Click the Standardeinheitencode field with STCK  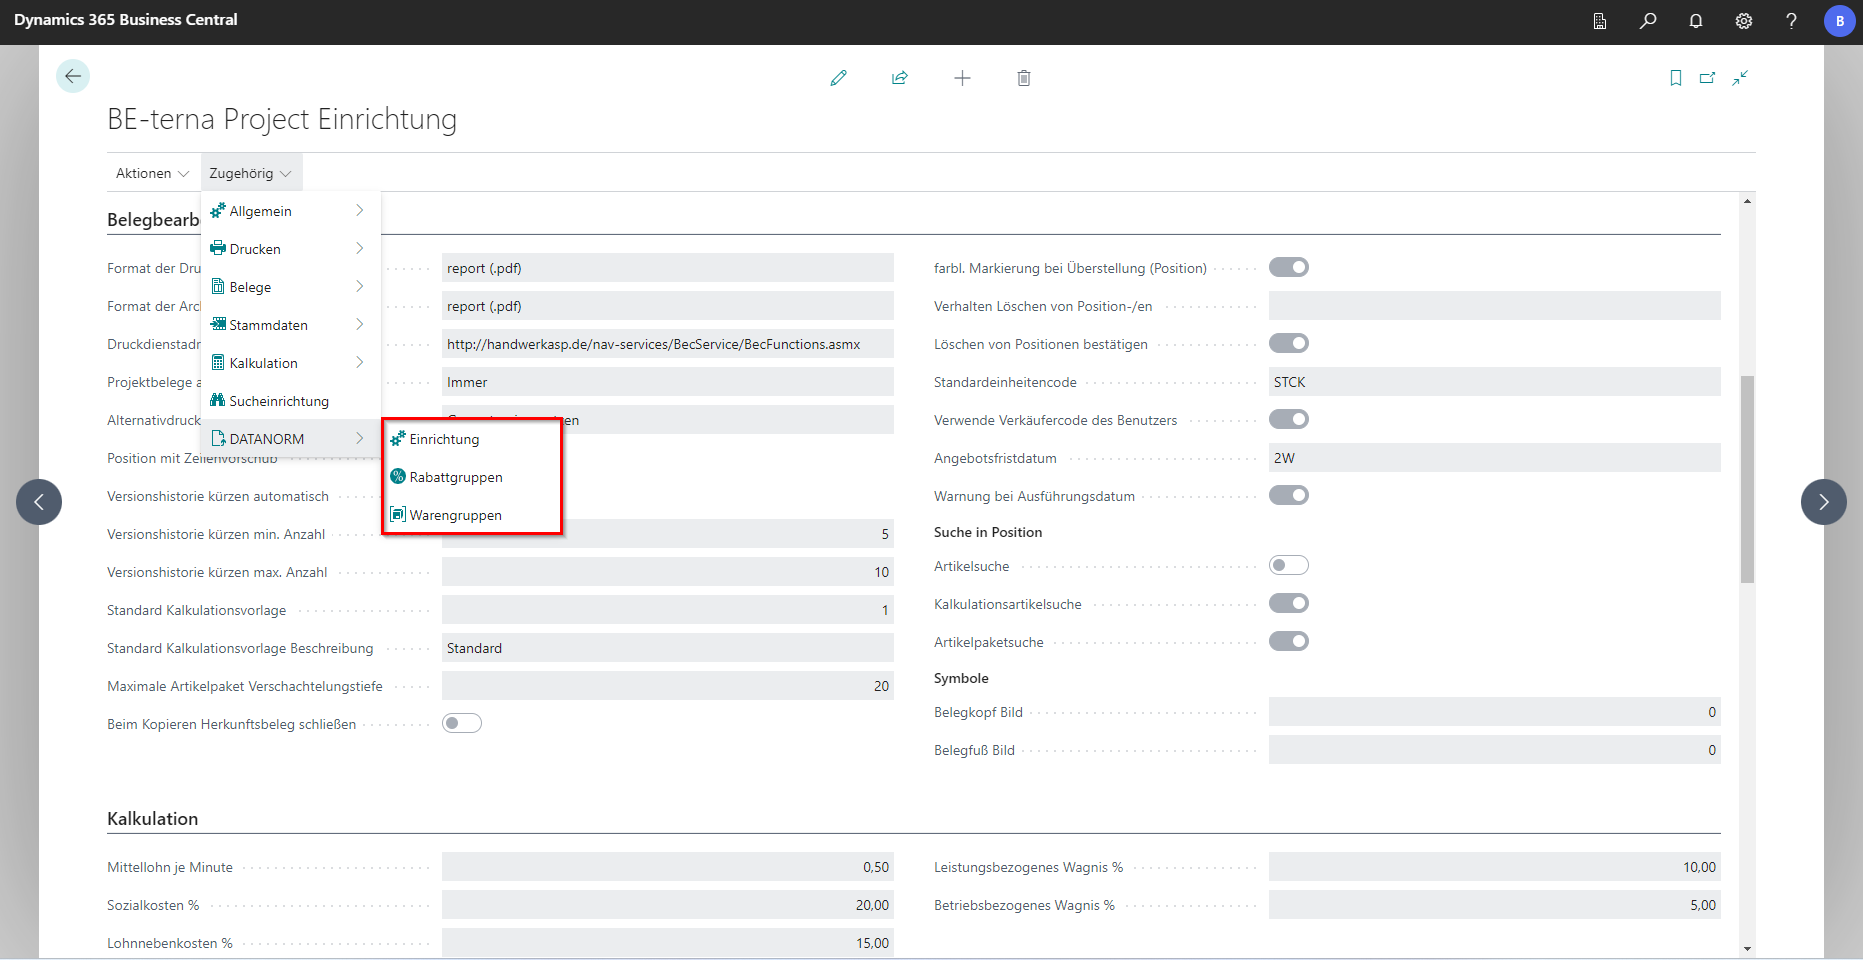[1493, 382]
